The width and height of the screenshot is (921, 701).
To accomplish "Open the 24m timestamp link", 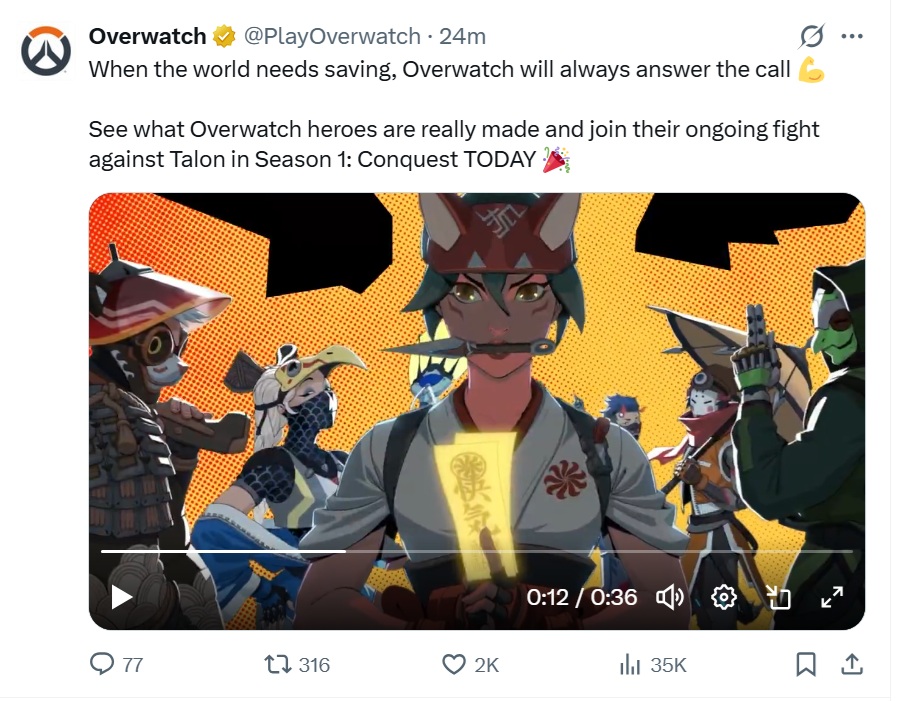I will (x=462, y=36).
